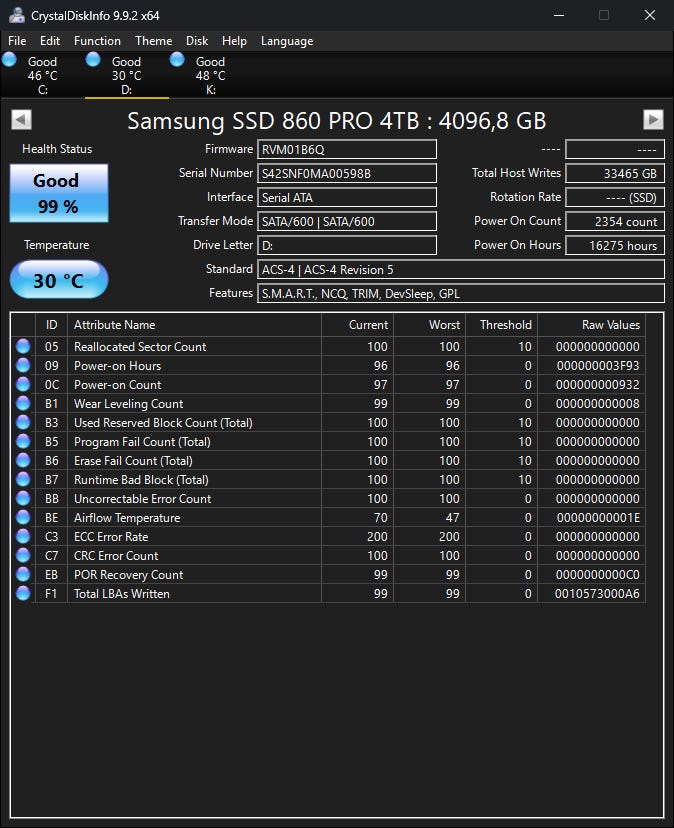Click raw value 000000000932
Screen dimensions: 674x828
point(597,384)
